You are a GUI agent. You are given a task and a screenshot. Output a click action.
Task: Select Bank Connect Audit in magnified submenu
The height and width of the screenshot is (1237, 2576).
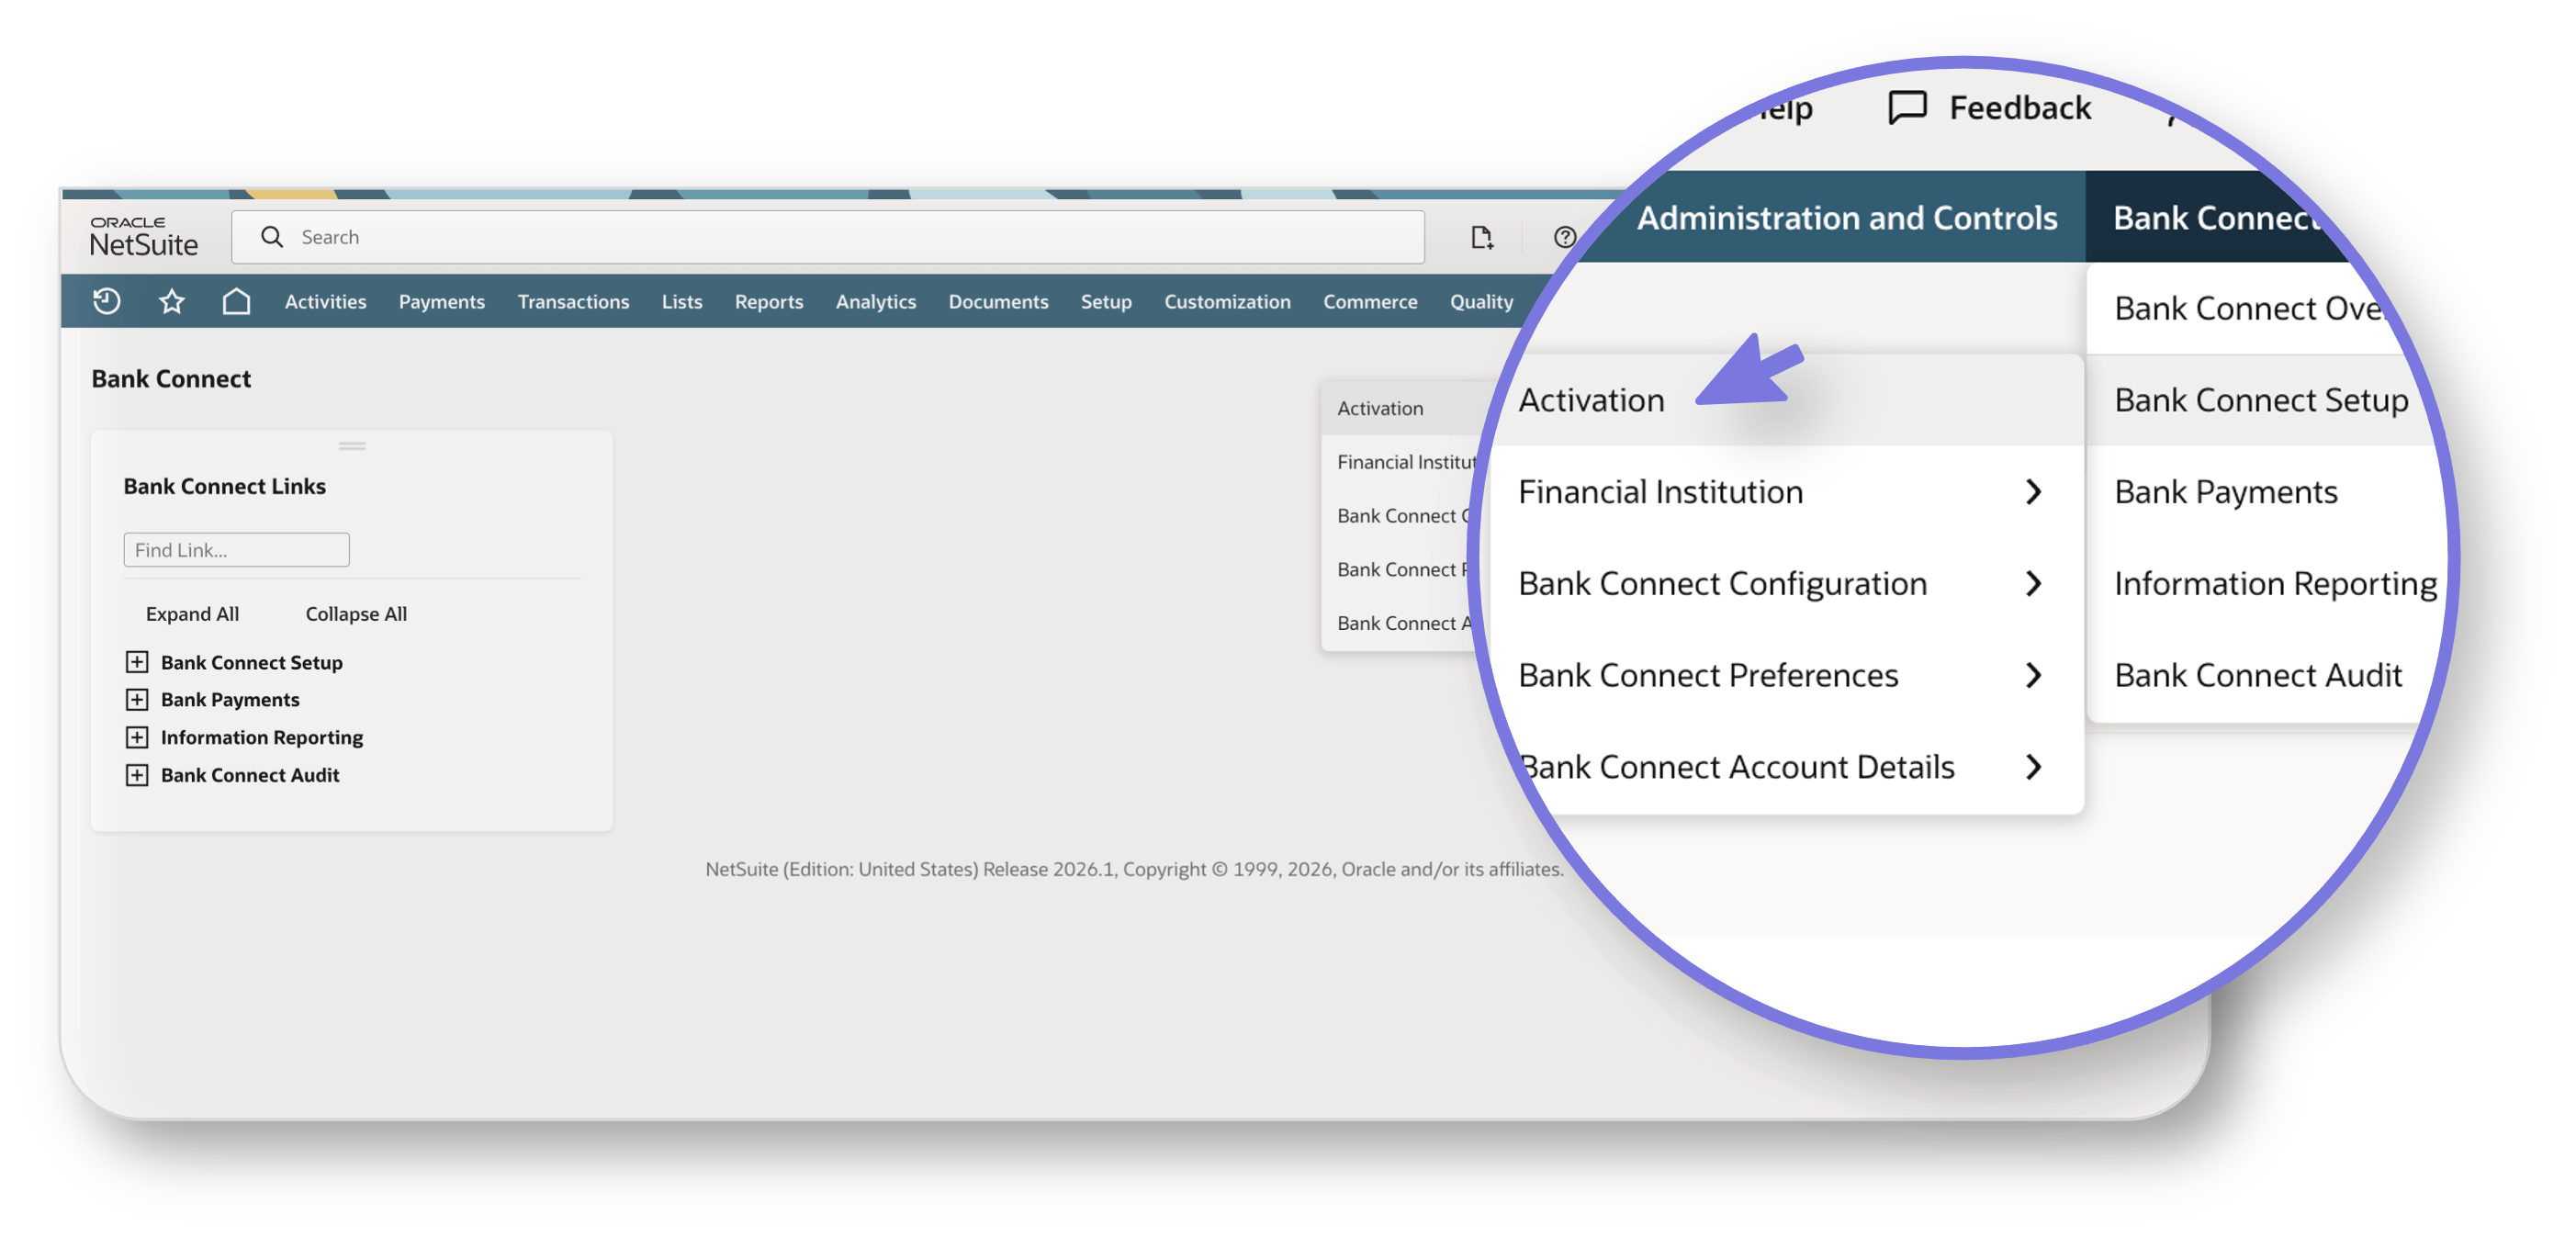click(x=2258, y=675)
